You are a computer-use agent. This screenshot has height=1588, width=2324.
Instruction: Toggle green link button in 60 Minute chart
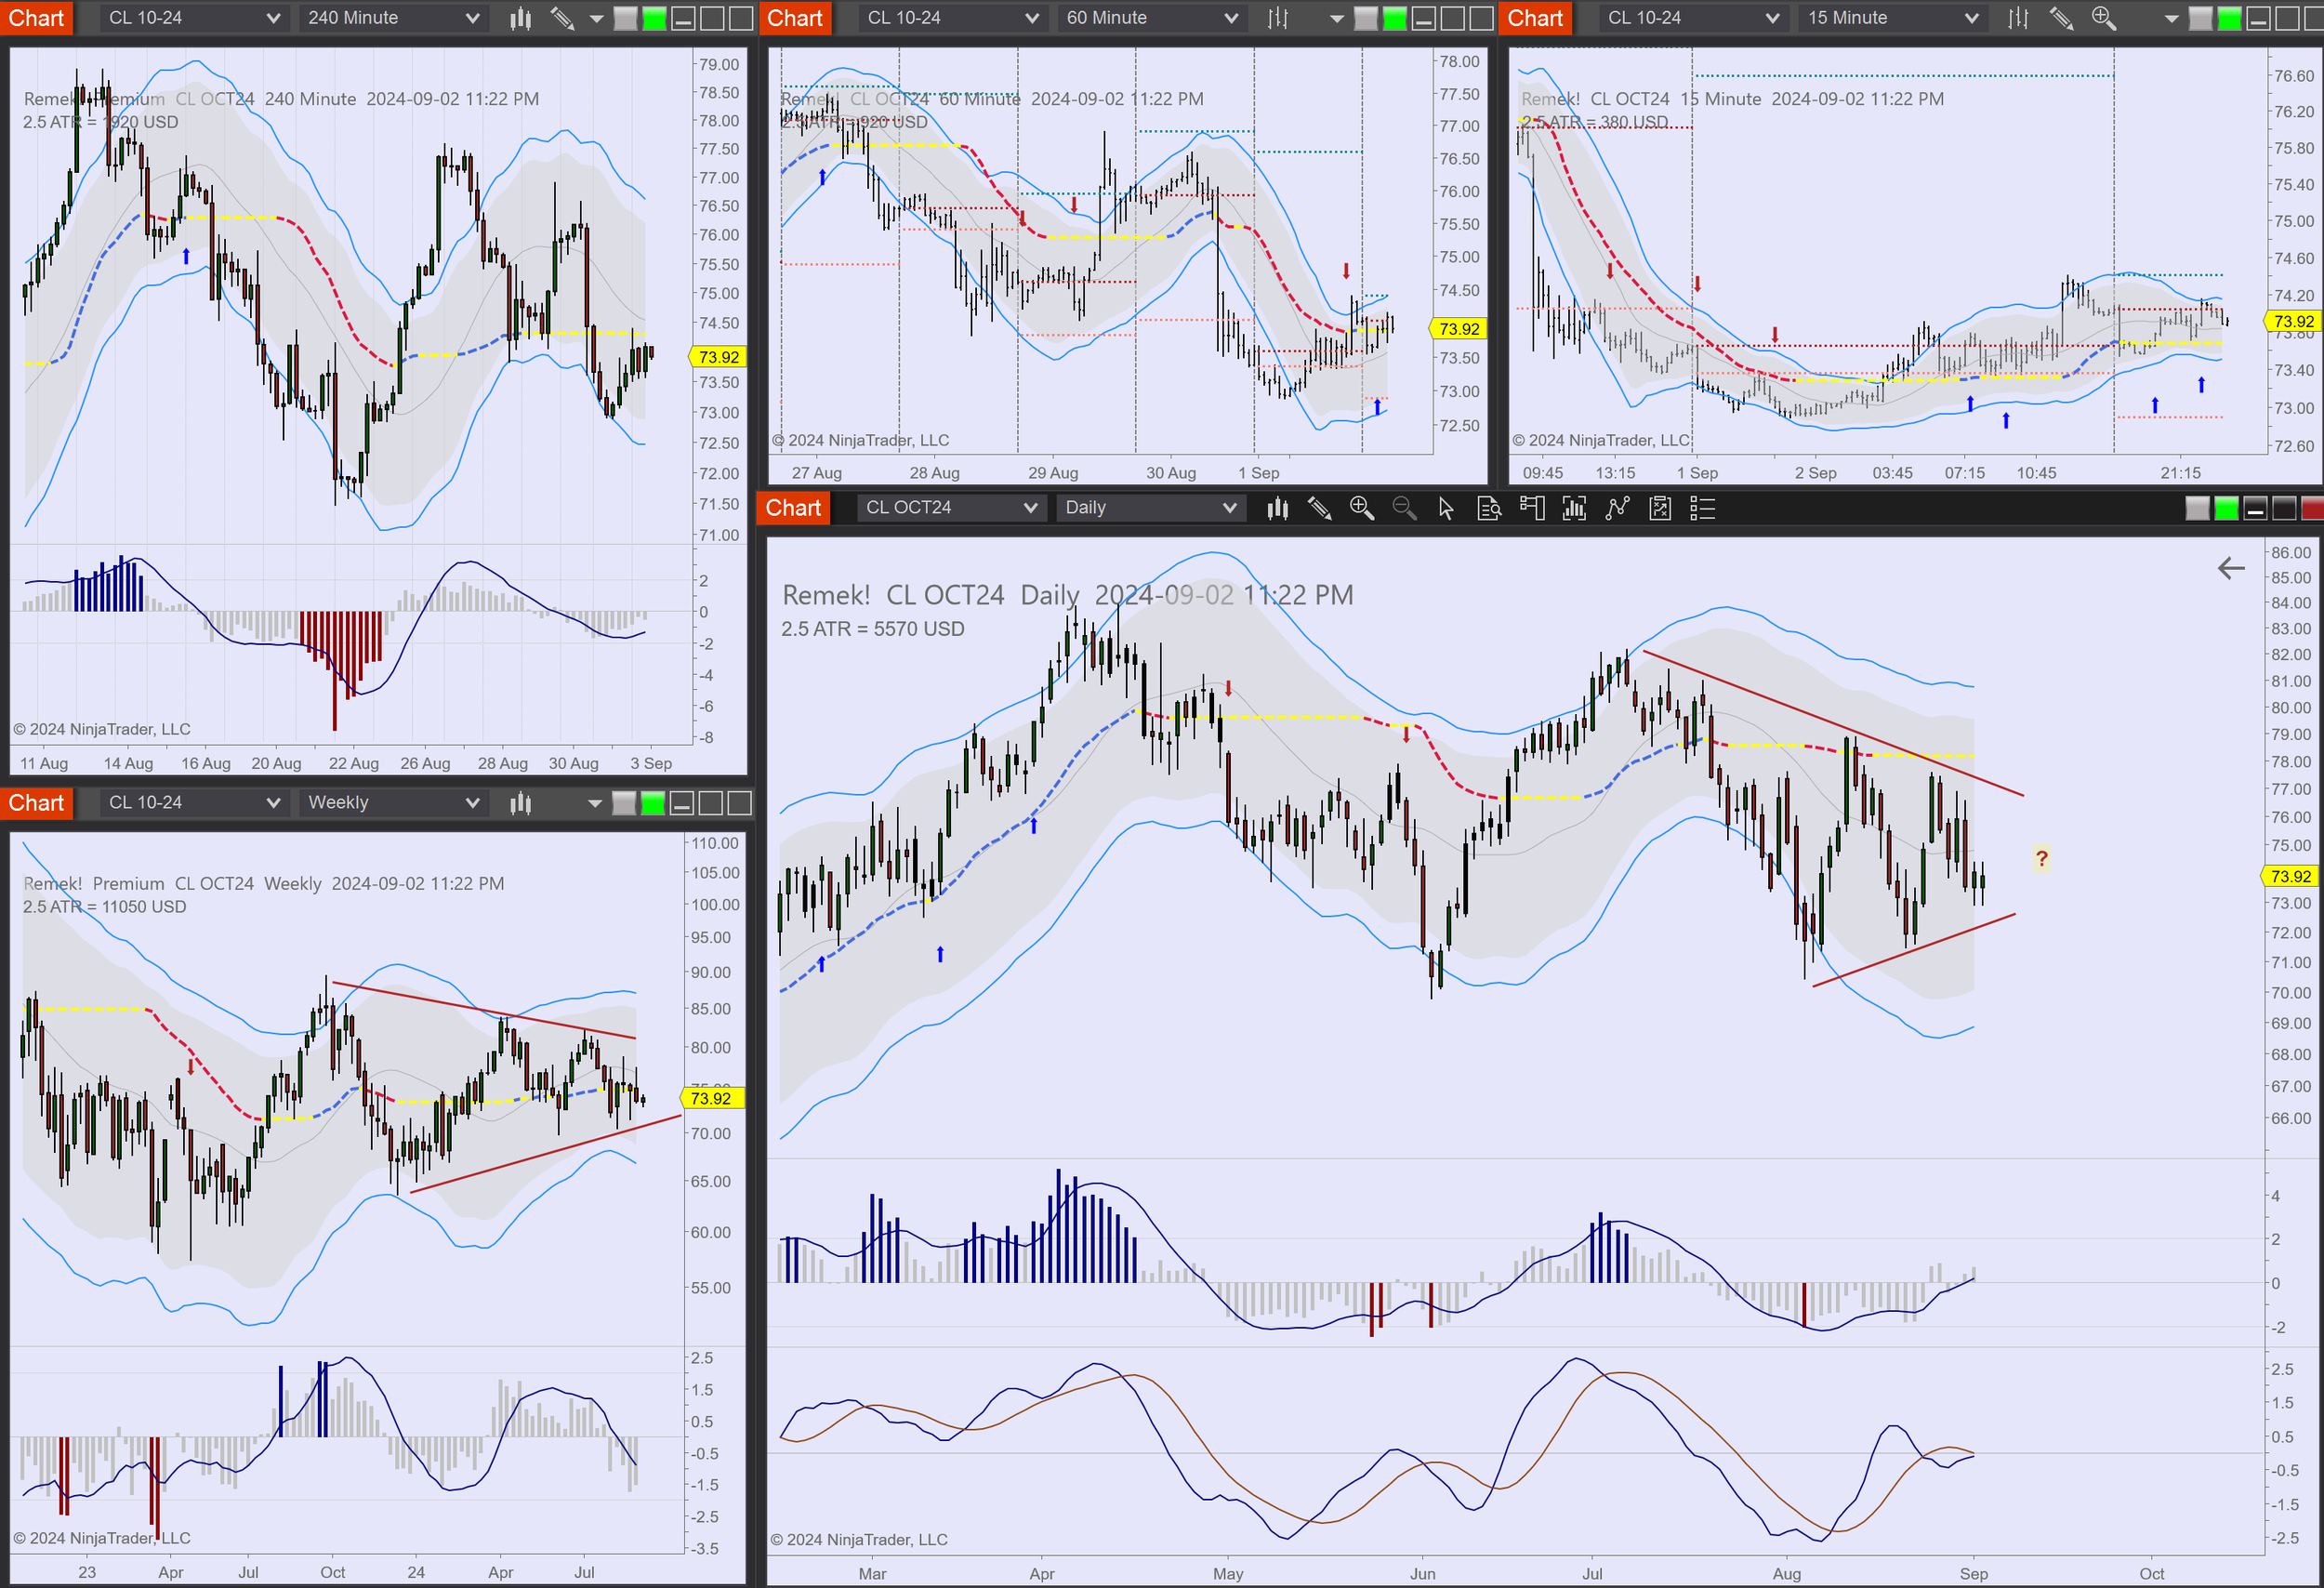click(1394, 18)
